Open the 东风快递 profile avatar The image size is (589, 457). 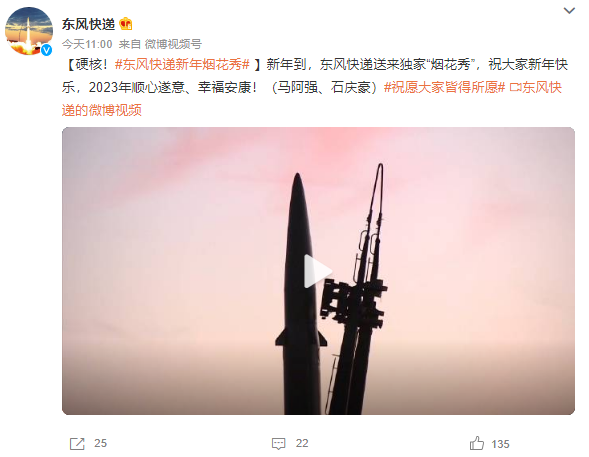tap(29, 31)
